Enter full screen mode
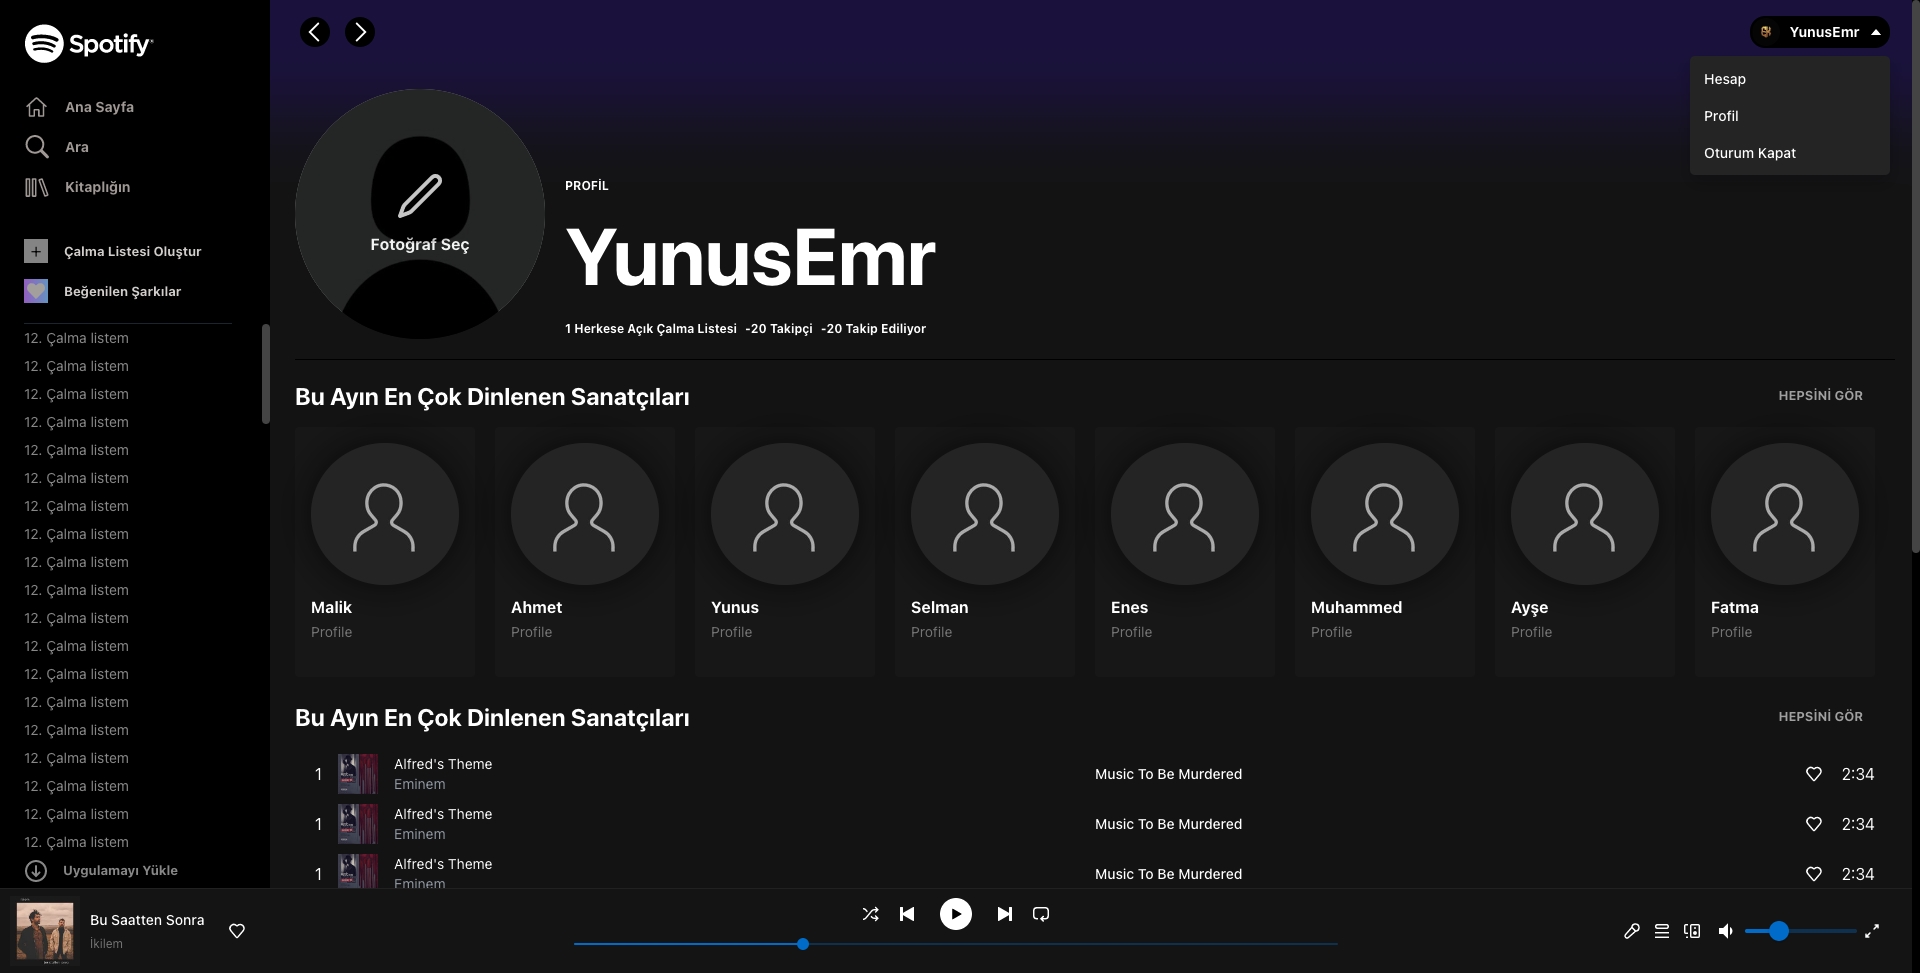Image resolution: width=1920 pixels, height=973 pixels. point(1872,931)
